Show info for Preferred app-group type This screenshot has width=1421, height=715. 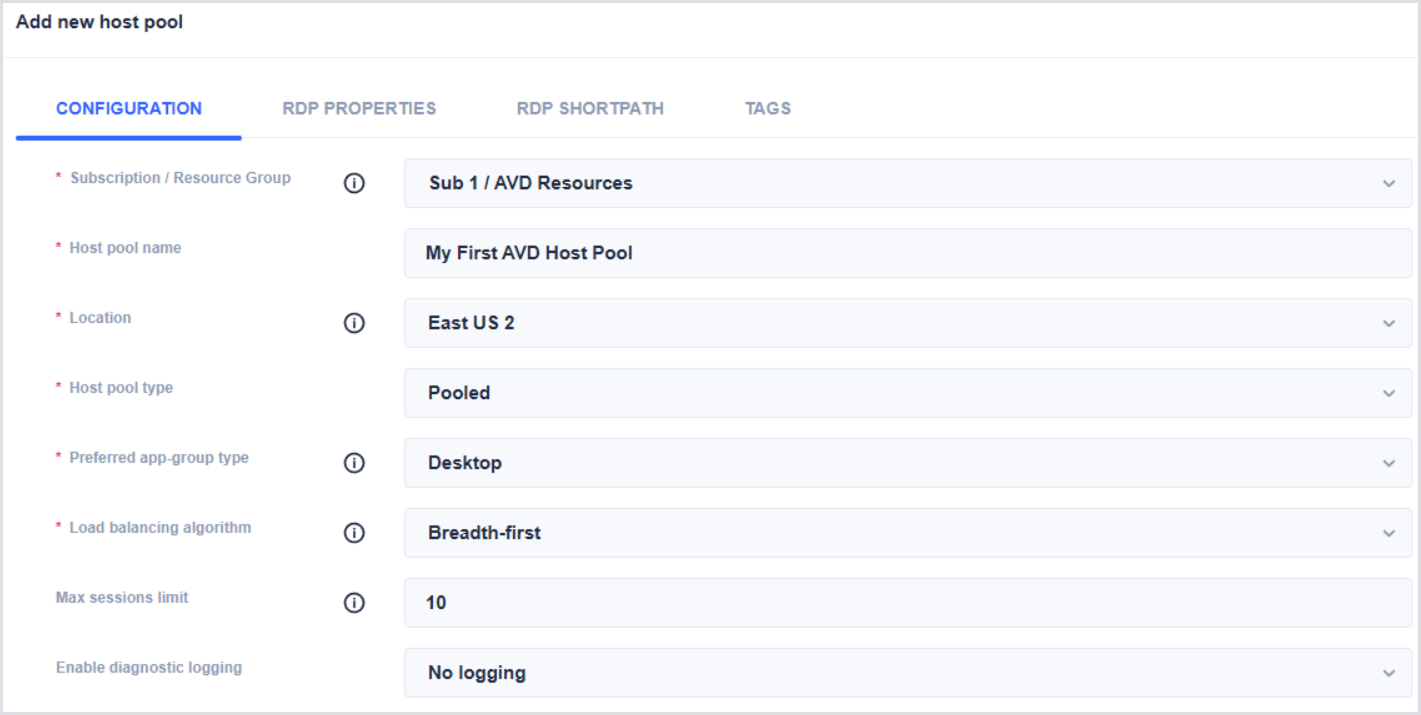(x=353, y=464)
